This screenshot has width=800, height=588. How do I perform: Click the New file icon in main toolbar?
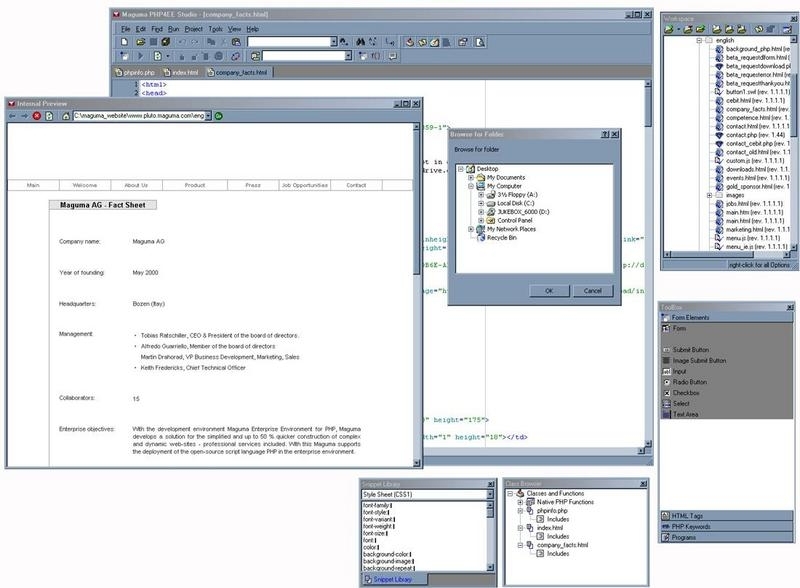point(124,42)
